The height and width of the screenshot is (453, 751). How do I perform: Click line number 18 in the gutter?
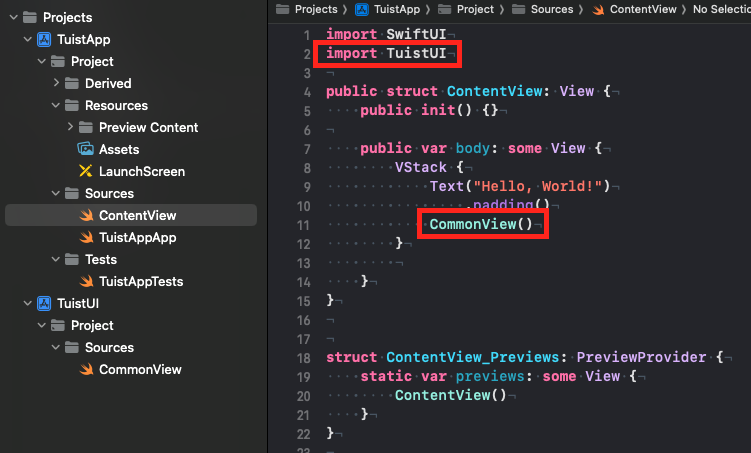click(304, 358)
